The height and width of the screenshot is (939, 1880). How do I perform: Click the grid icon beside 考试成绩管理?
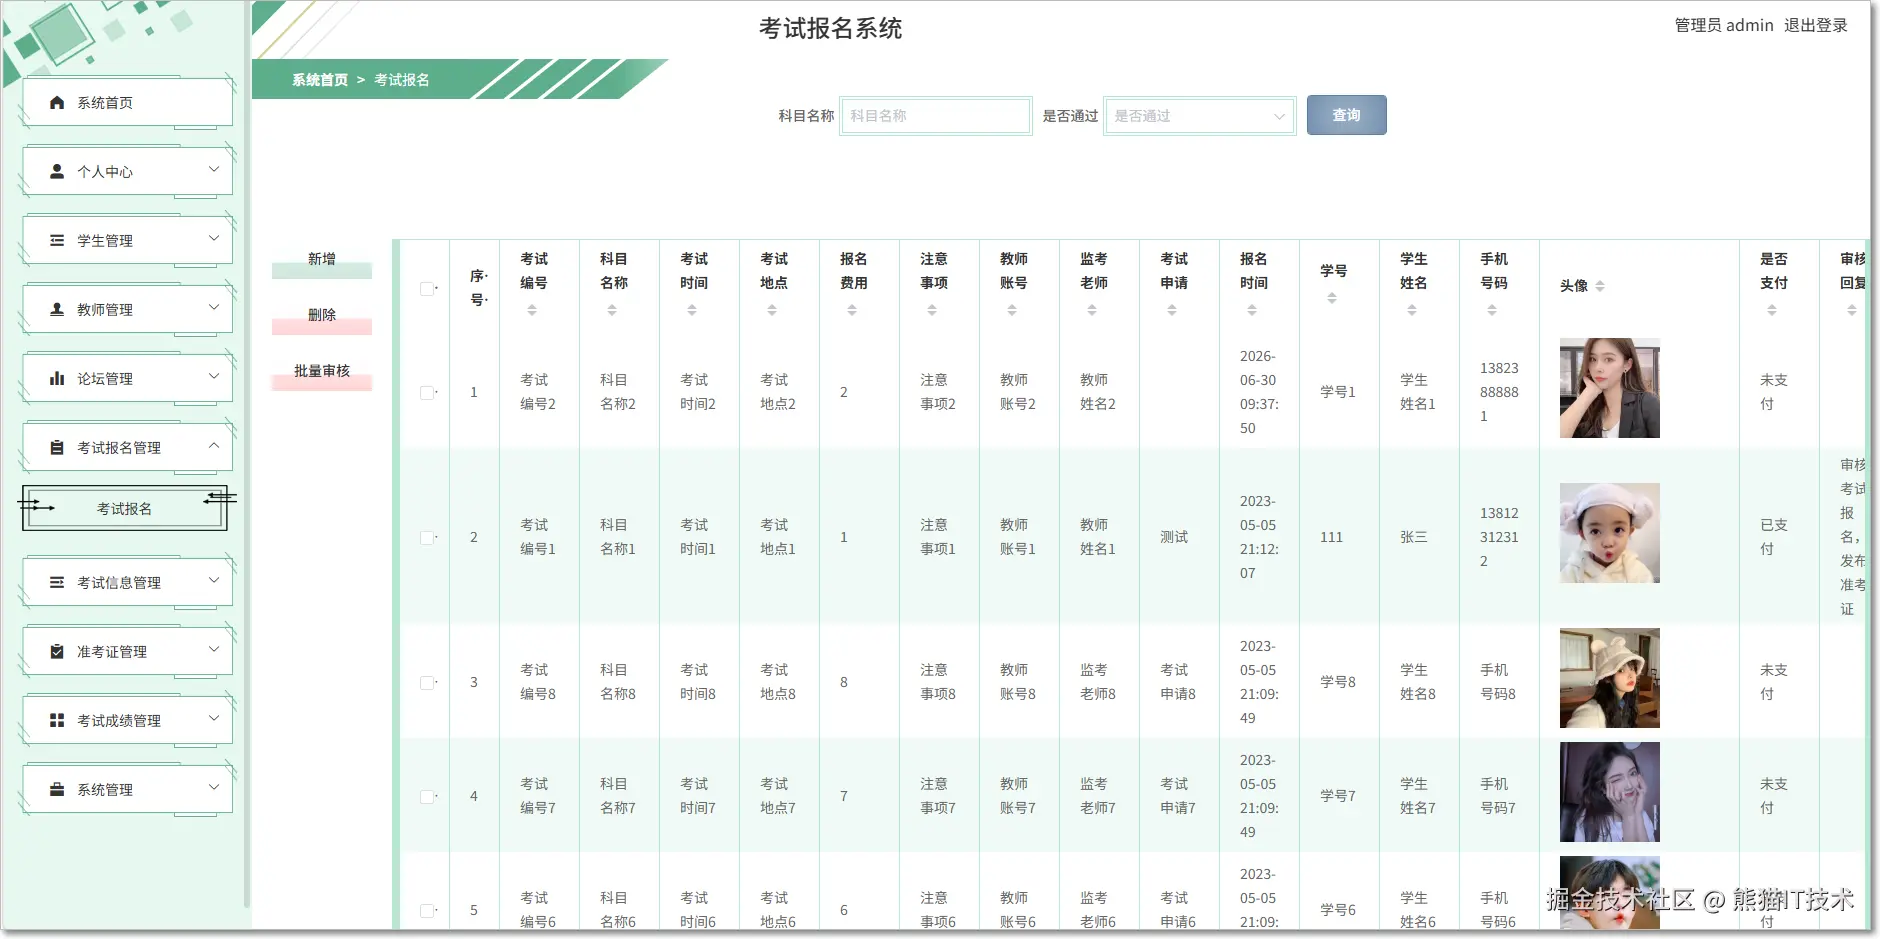pos(57,720)
